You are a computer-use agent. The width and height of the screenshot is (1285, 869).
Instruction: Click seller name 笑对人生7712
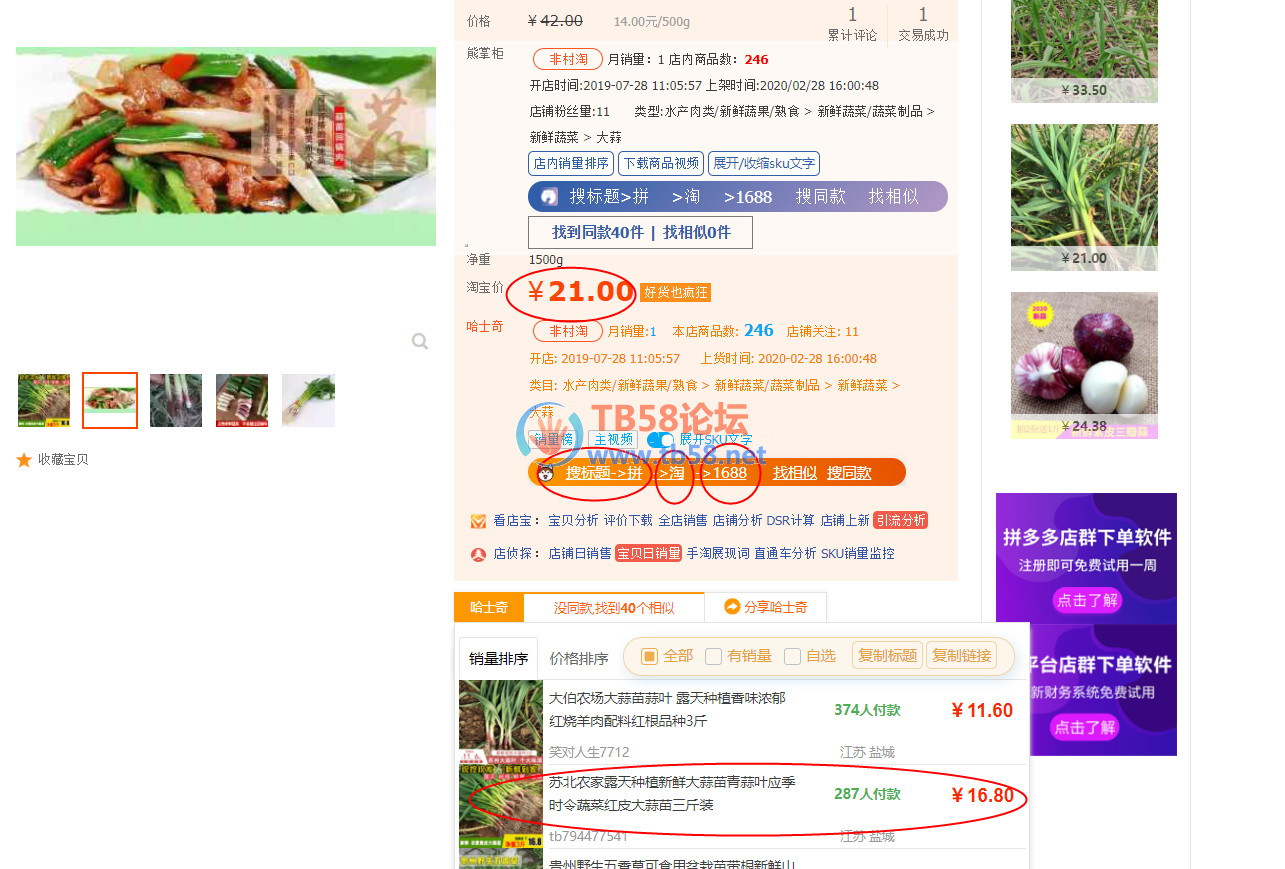pos(589,753)
